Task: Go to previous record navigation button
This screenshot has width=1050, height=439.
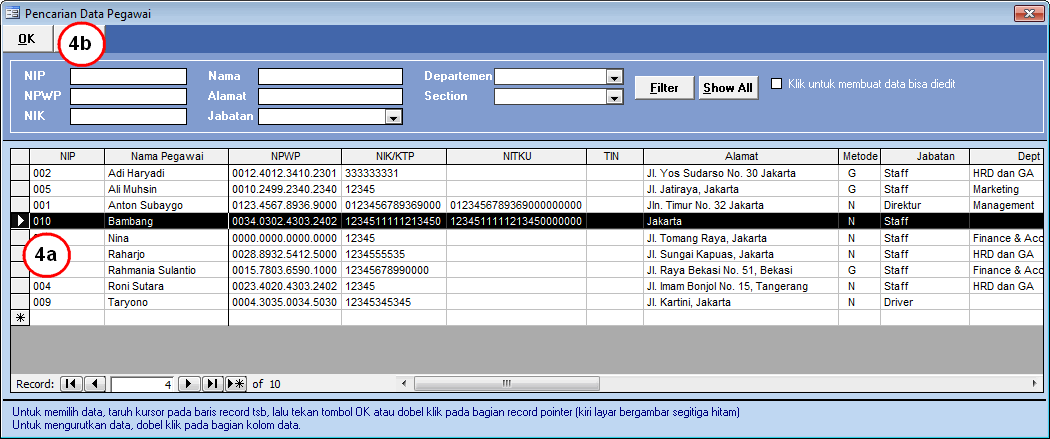Action: tap(95, 383)
